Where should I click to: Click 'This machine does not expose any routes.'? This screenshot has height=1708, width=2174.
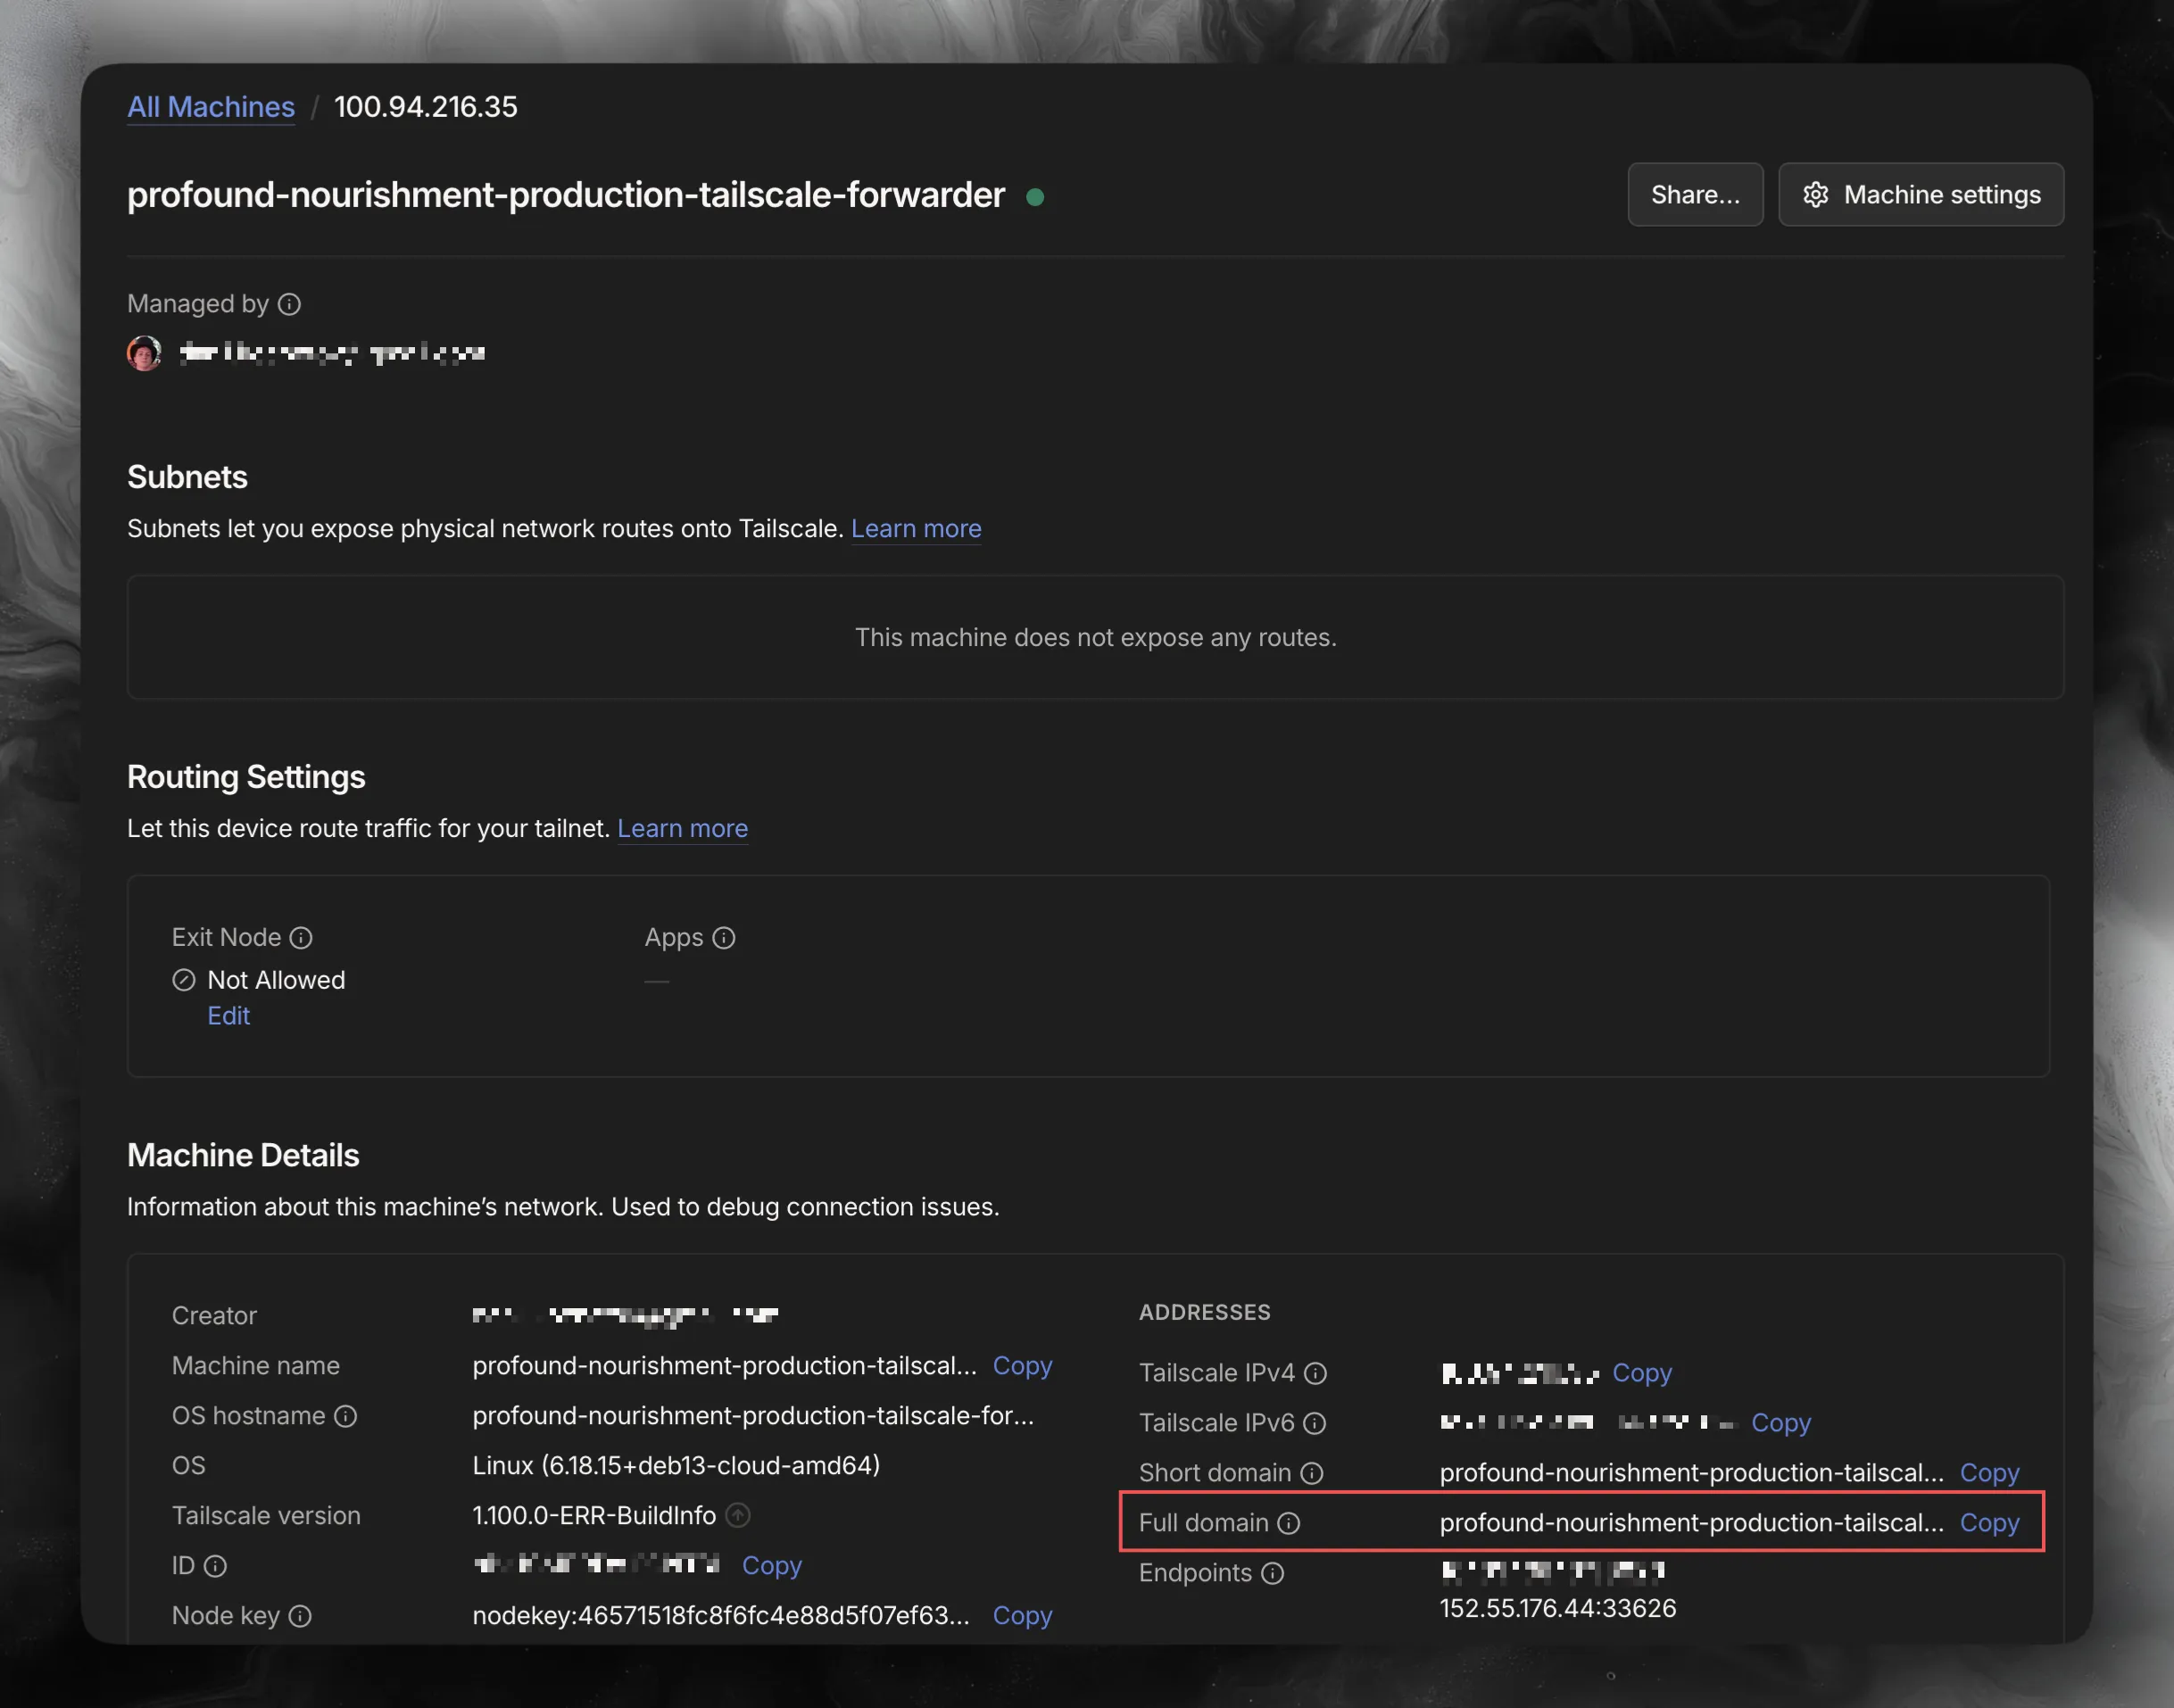tap(1095, 637)
